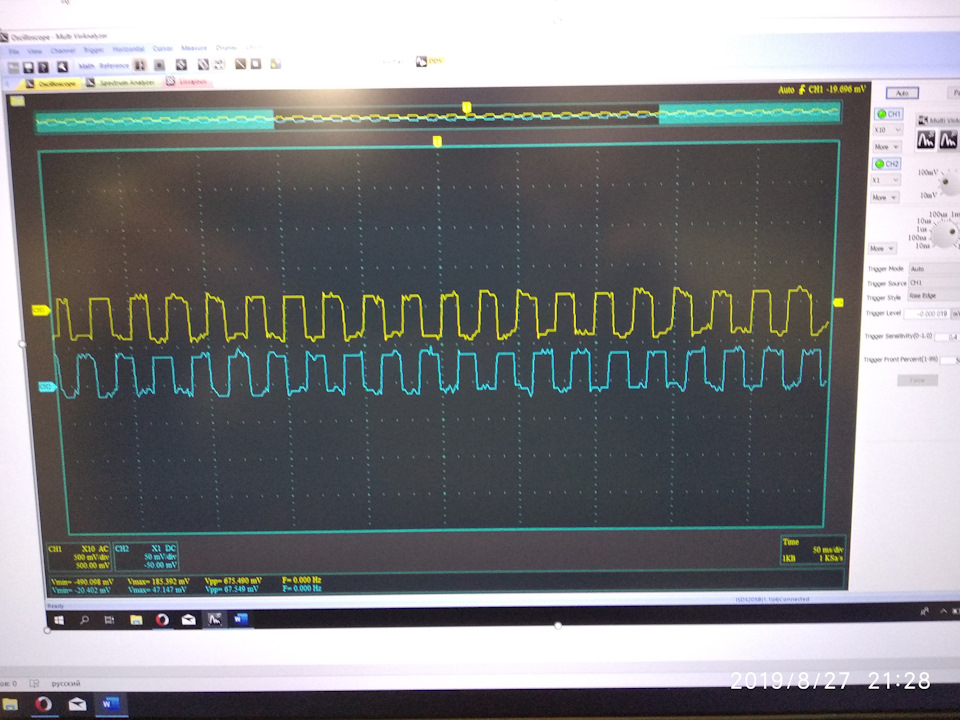Open the Trigger menu
The image size is (960, 720).
(x=94, y=50)
